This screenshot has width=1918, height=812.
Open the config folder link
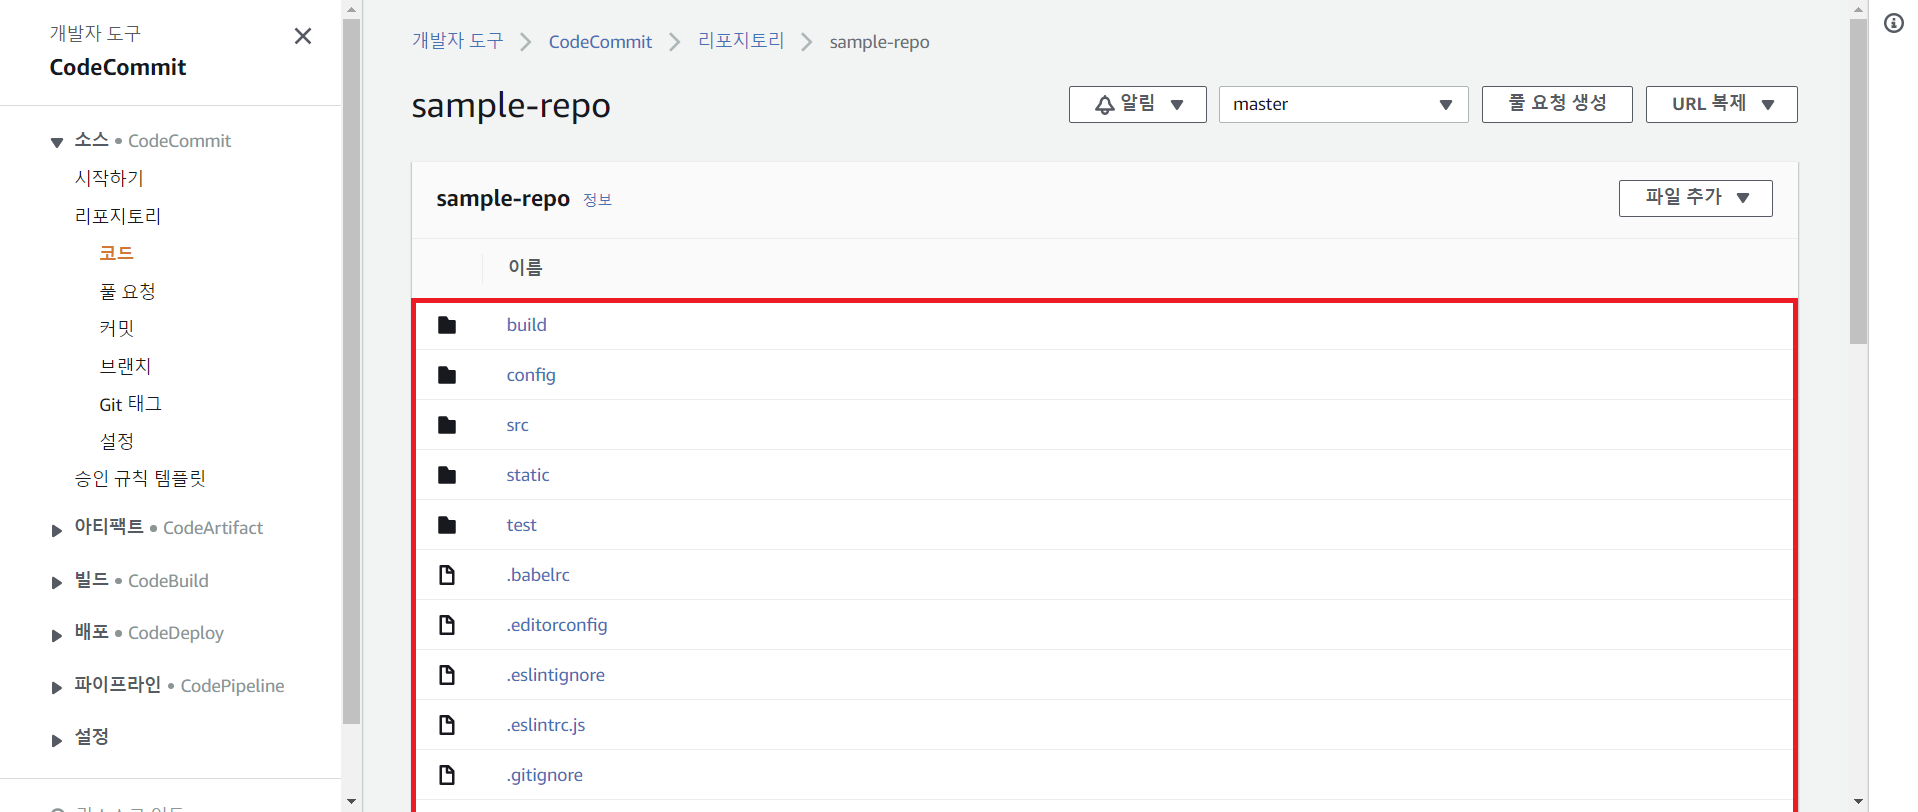coord(531,375)
